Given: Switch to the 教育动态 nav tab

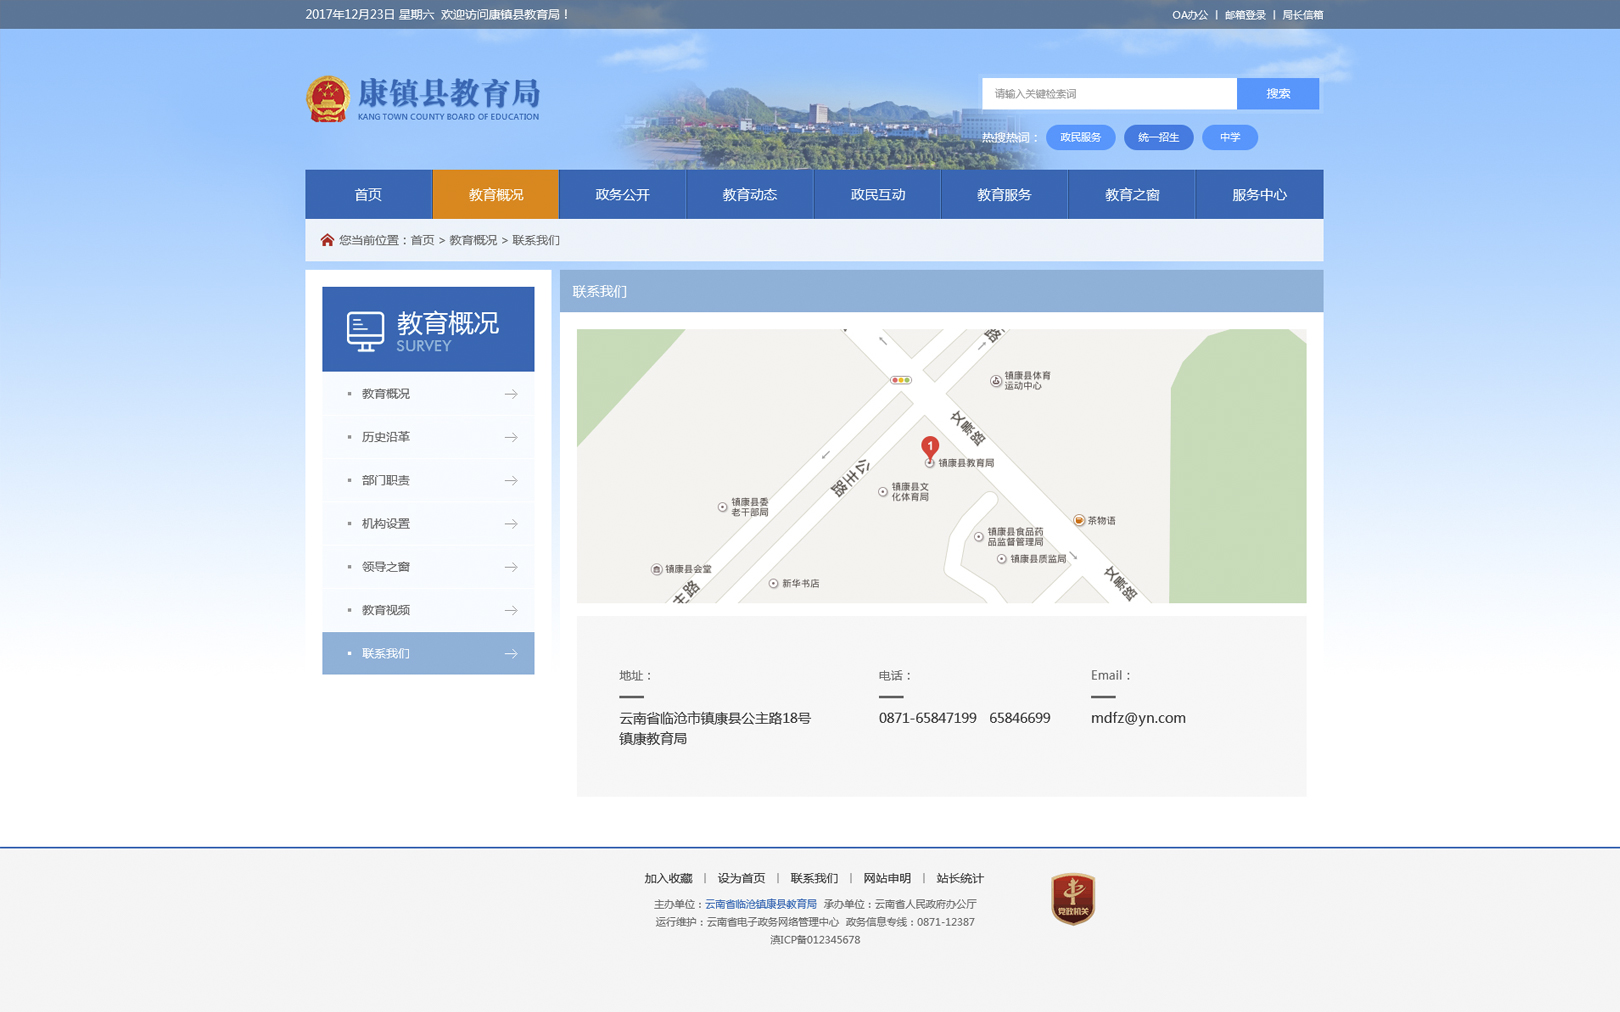Looking at the screenshot, I should (749, 195).
